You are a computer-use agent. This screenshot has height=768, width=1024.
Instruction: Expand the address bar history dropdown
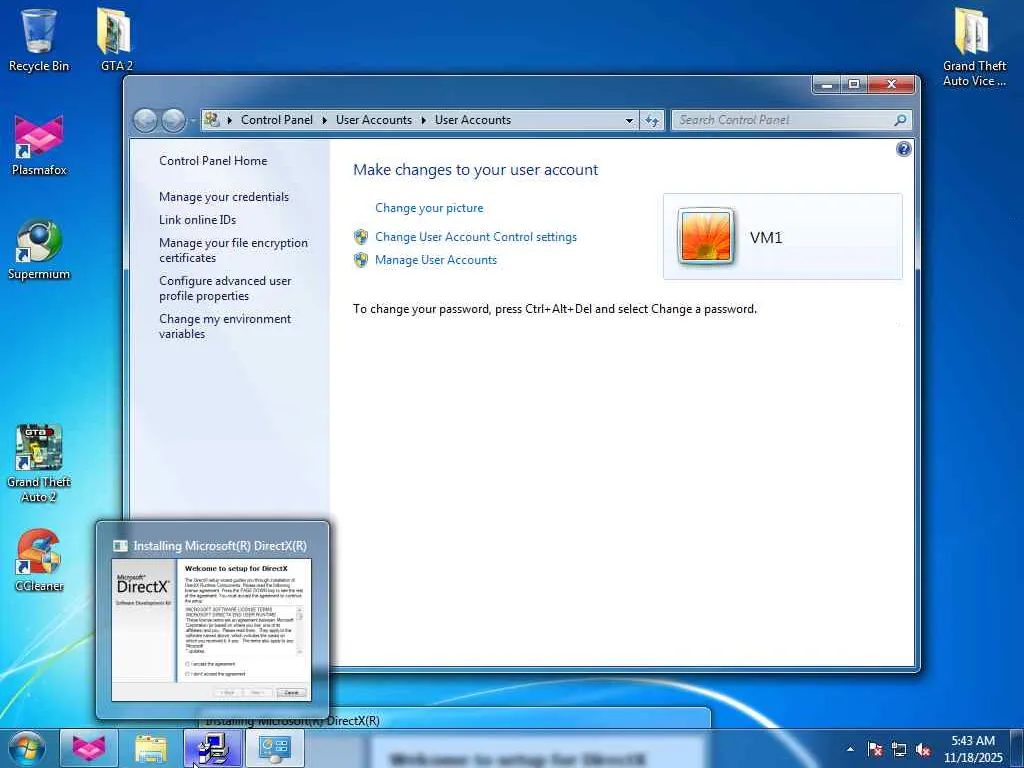point(629,120)
